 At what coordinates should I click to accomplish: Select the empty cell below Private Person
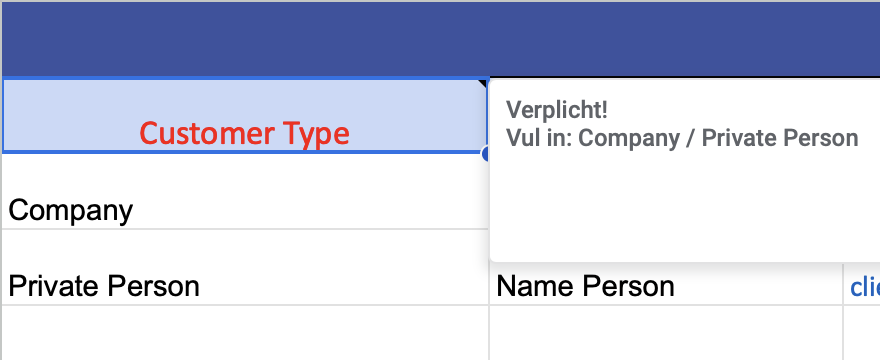(x=245, y=333)
